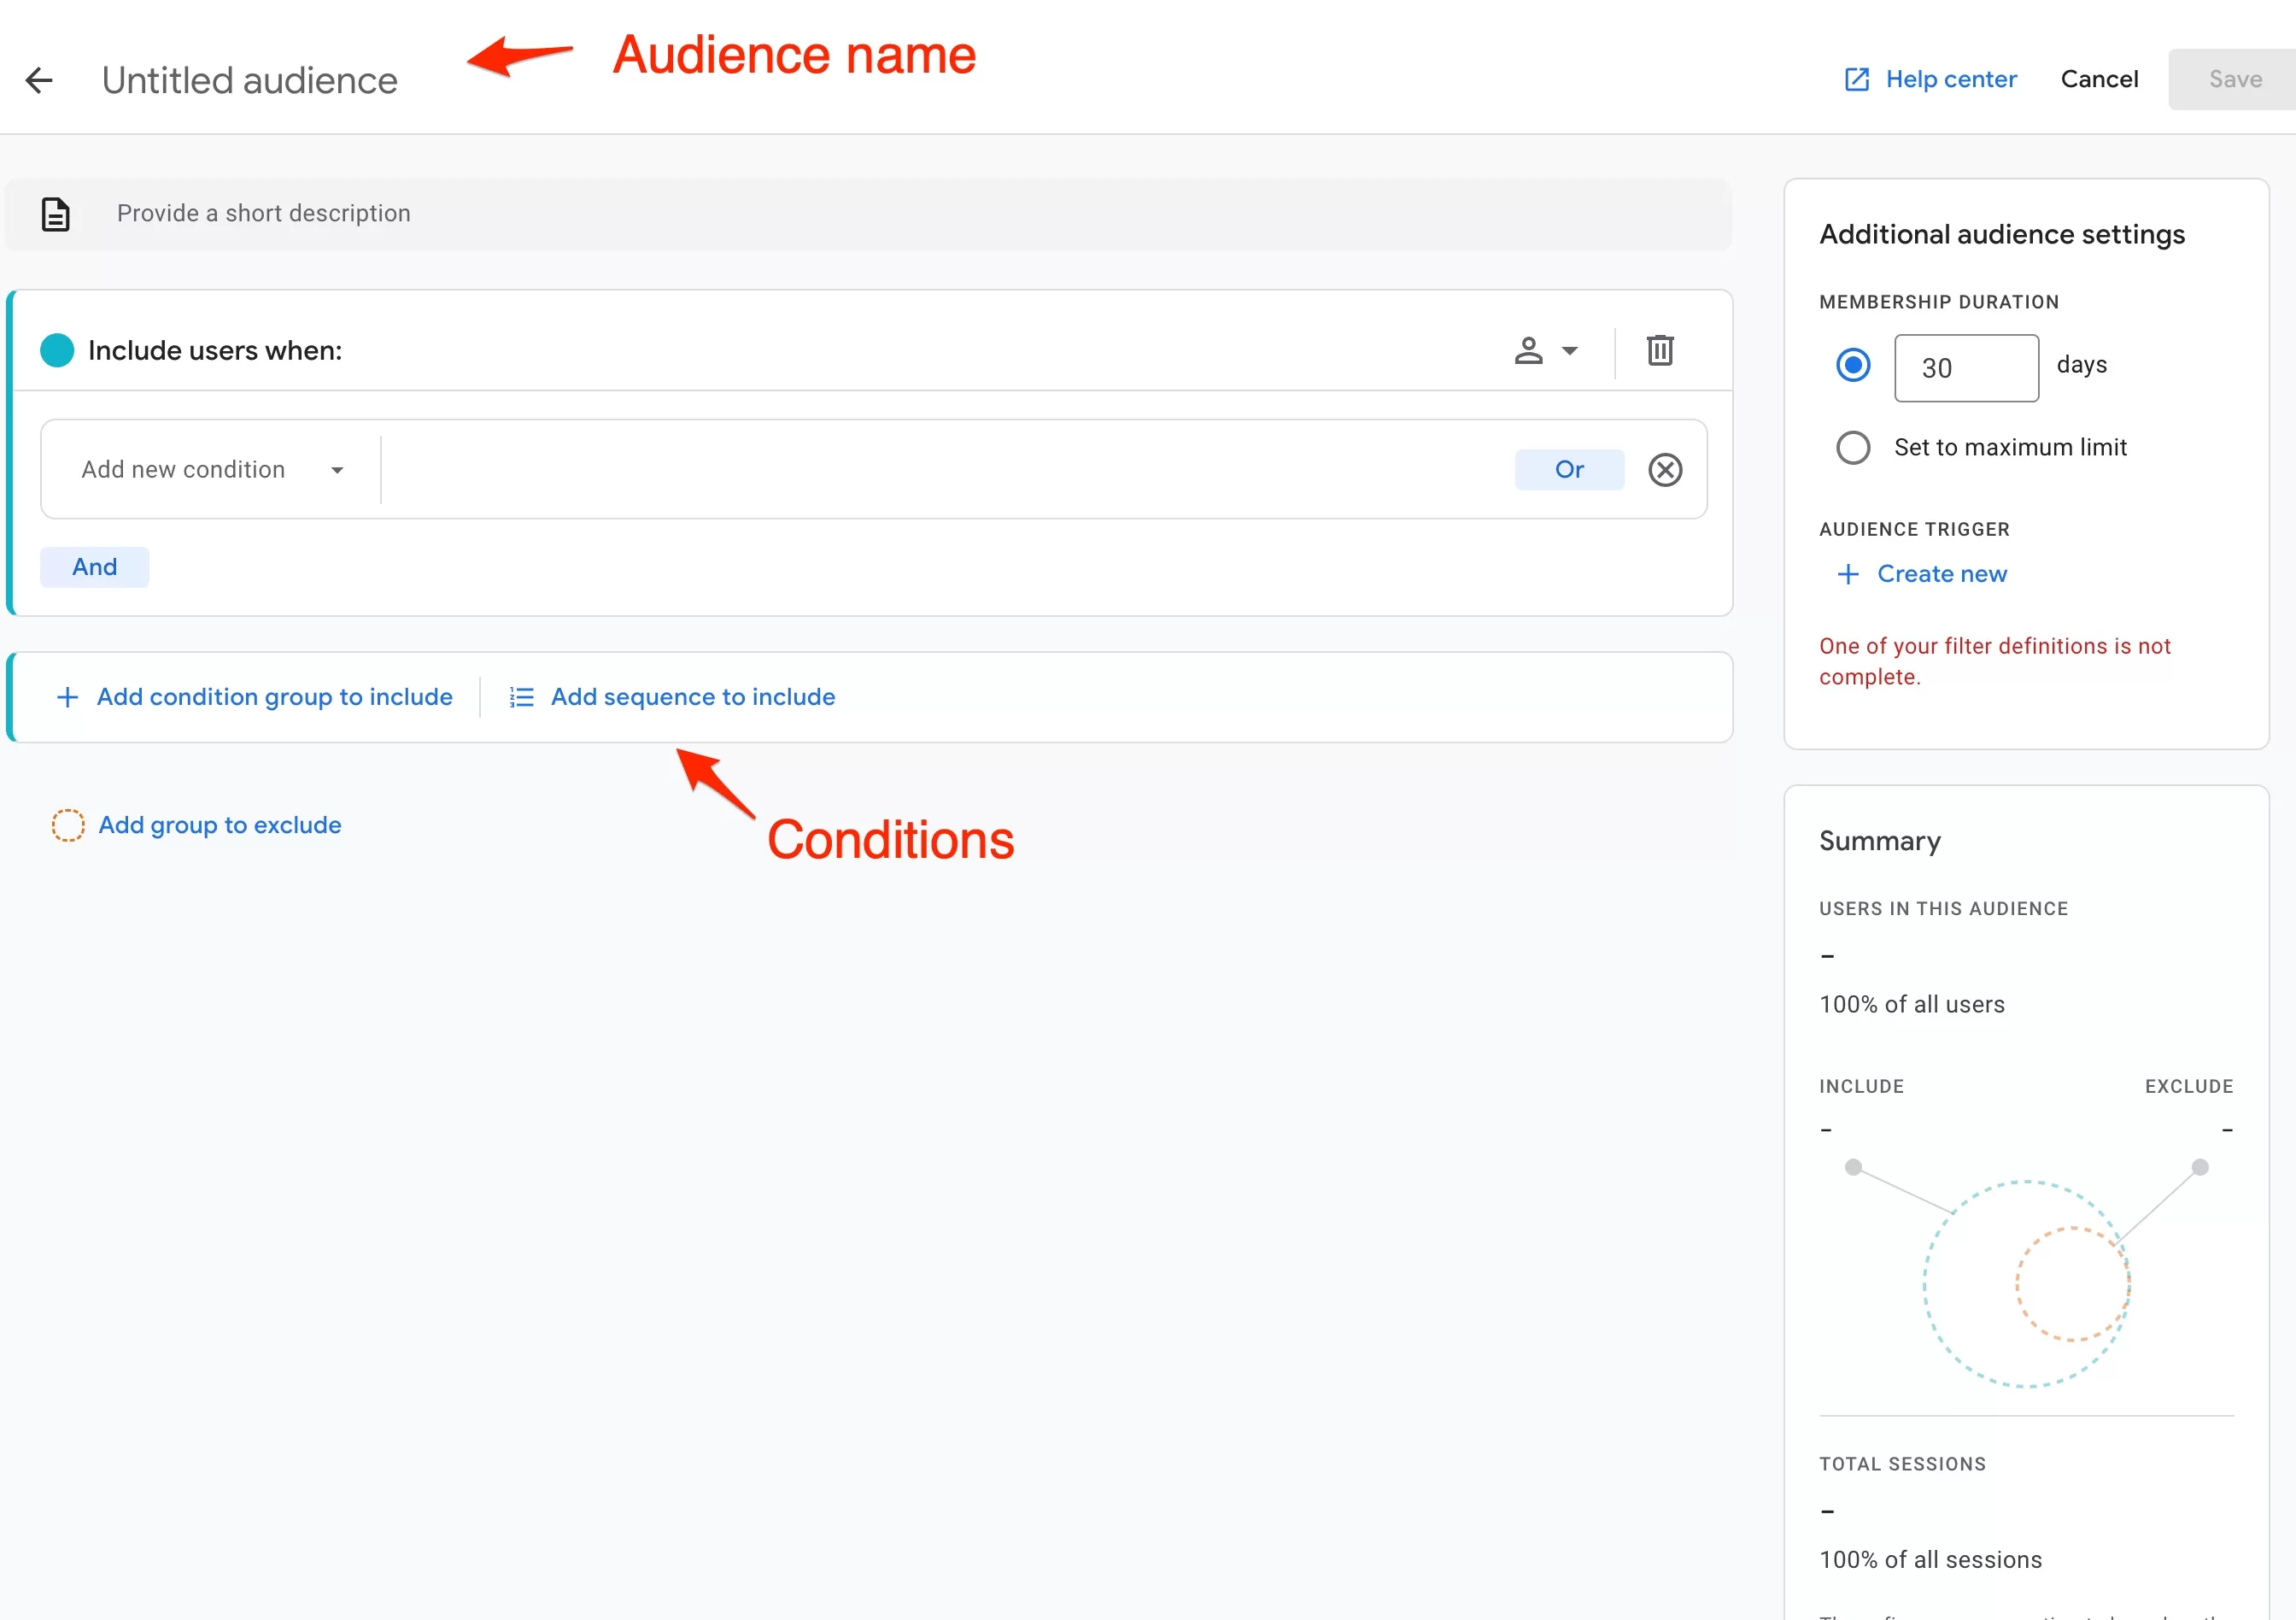Click the And button
The image size is (2296, 1620).
(95, 567)
